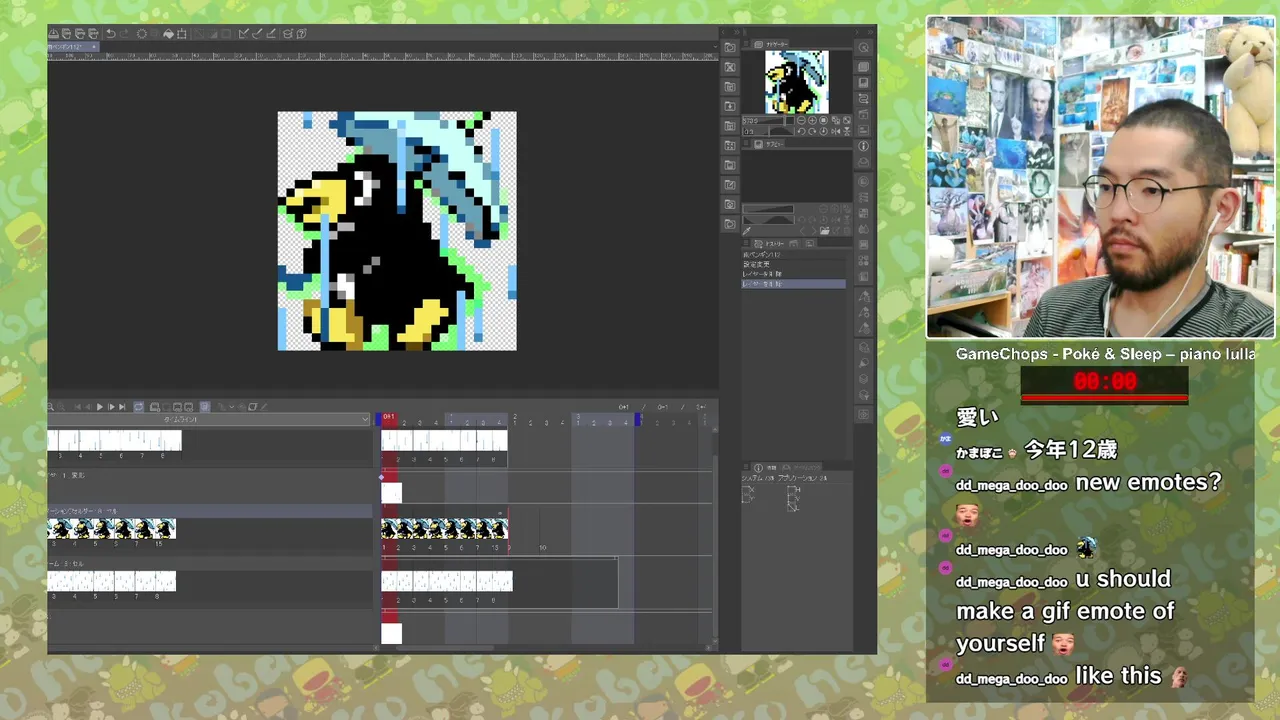Click the blue end-frame marker in the timeline
This screenshot has height=720, width=1280.
638,420
